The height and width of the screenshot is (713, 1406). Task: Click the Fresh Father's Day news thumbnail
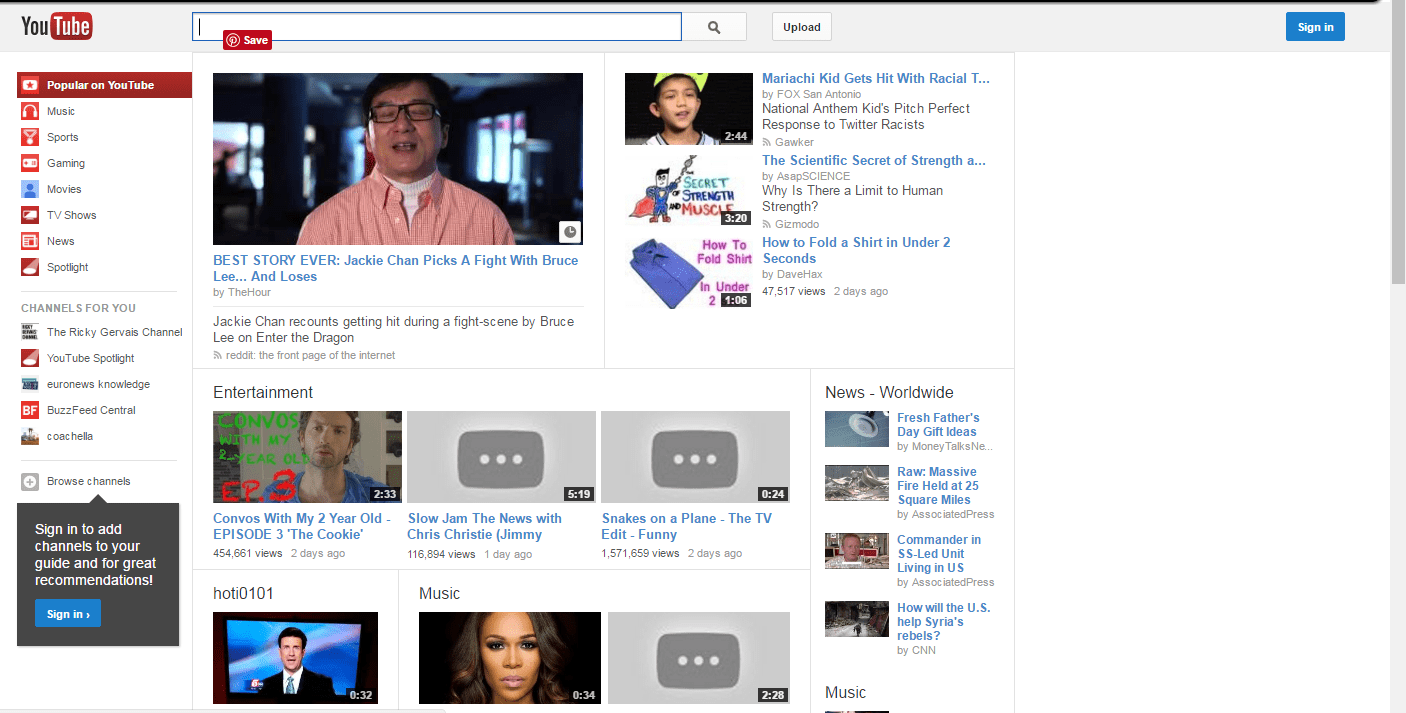tap(857, 429)
